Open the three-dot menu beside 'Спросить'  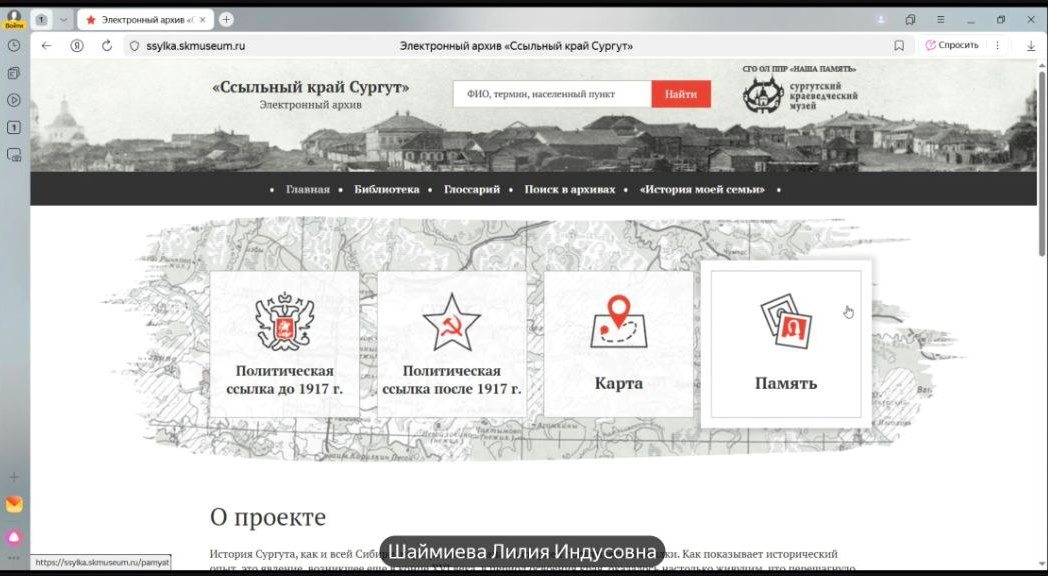pos(997,46)
